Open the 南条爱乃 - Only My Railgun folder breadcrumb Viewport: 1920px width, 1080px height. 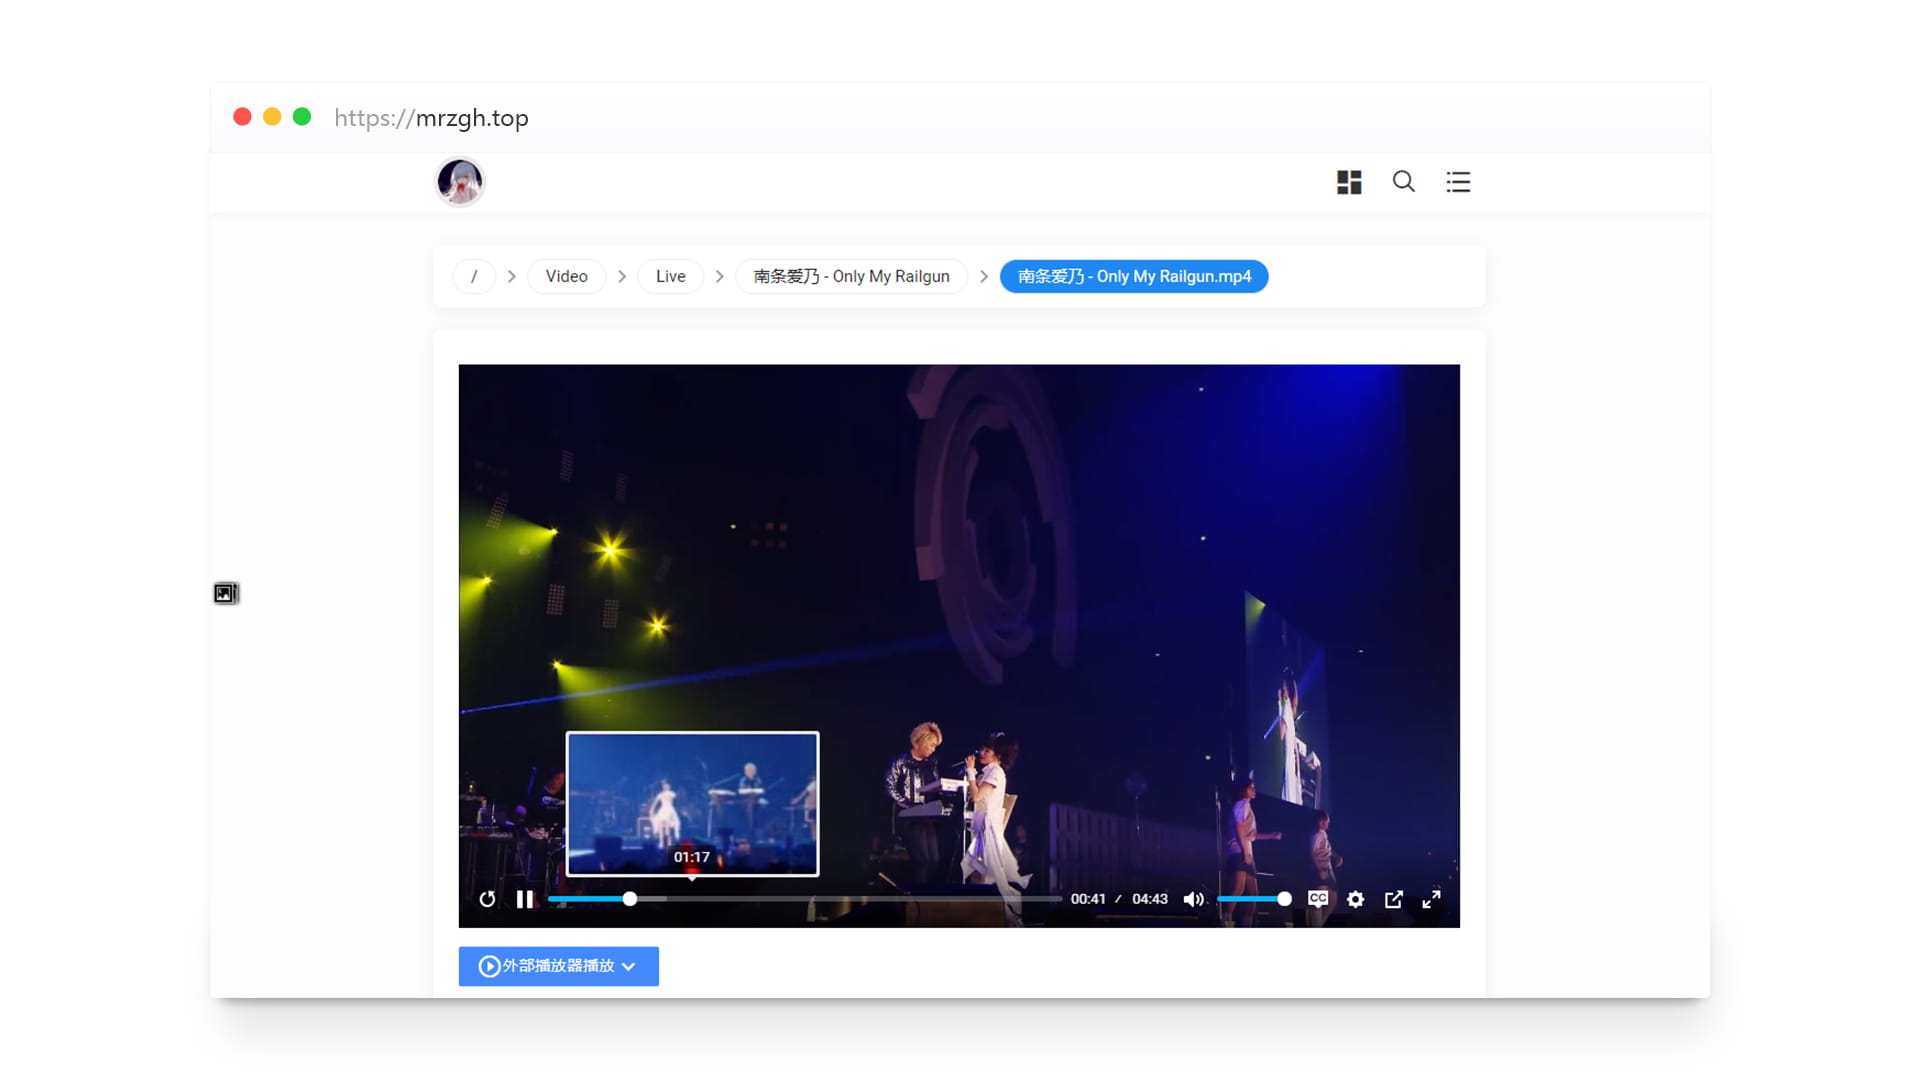point(851,276)
